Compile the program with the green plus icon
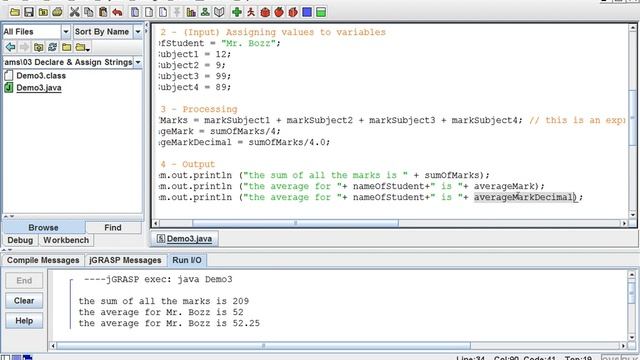This screenshot has width=640, height=360. pyautogui.click(x=237, y=12)
